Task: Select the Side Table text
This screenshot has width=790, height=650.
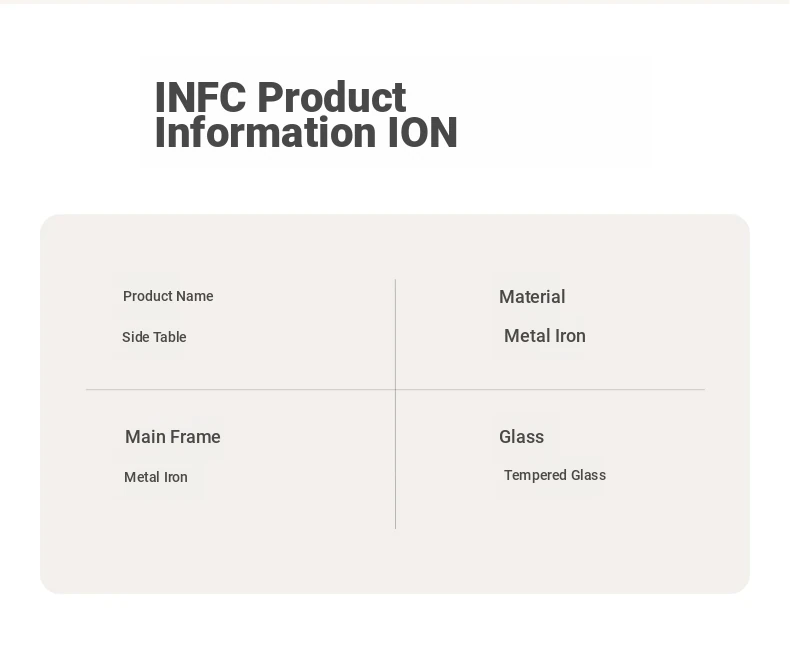Action: pos(154,337)
